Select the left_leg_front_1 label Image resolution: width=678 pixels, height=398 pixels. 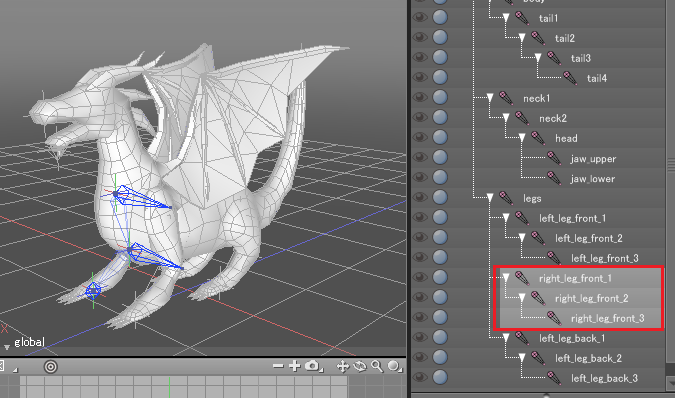tap(572, 218)
